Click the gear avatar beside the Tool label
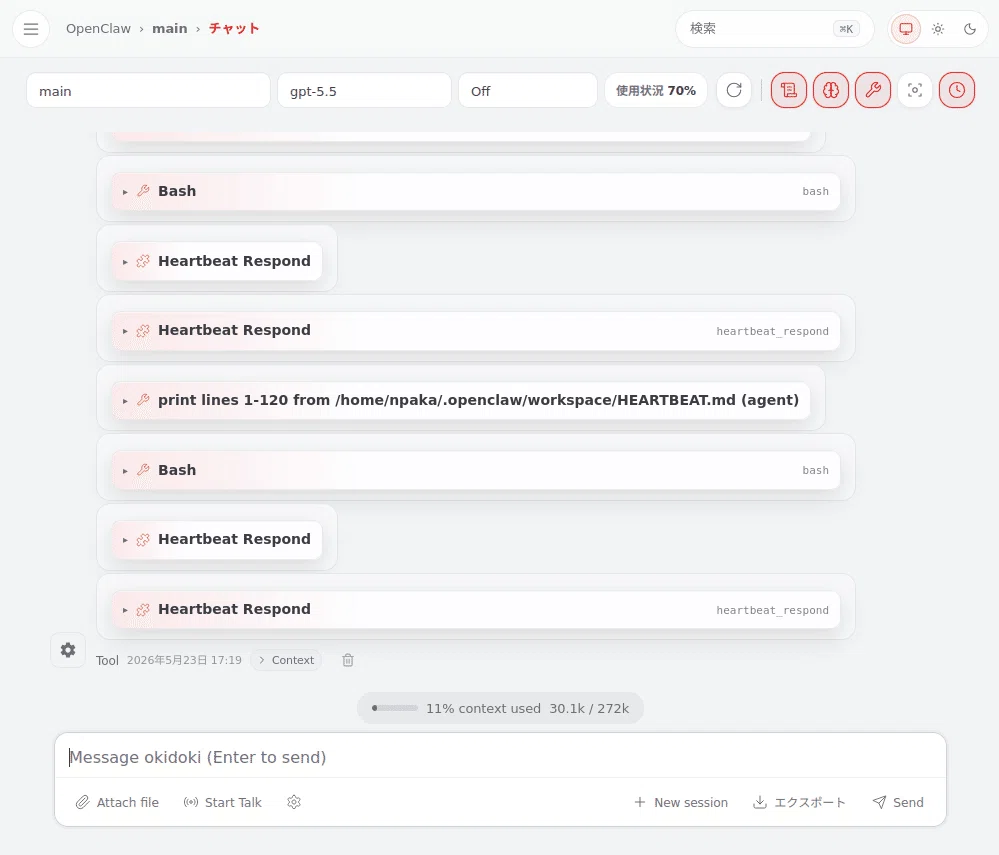This screenshot has height=855, width=999. (x=68, y=650)
